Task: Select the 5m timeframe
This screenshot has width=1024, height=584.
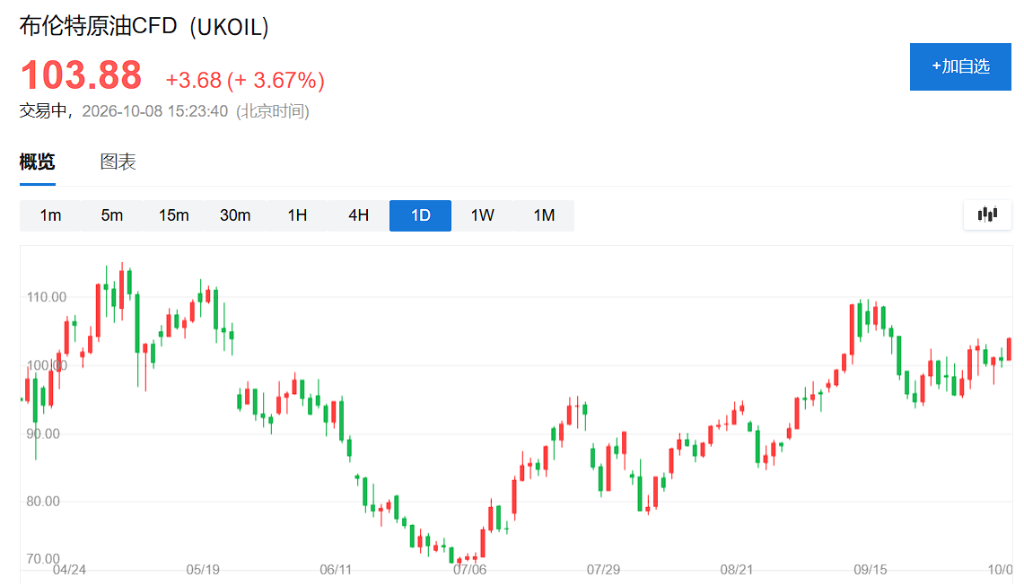Action: (112, 216)
